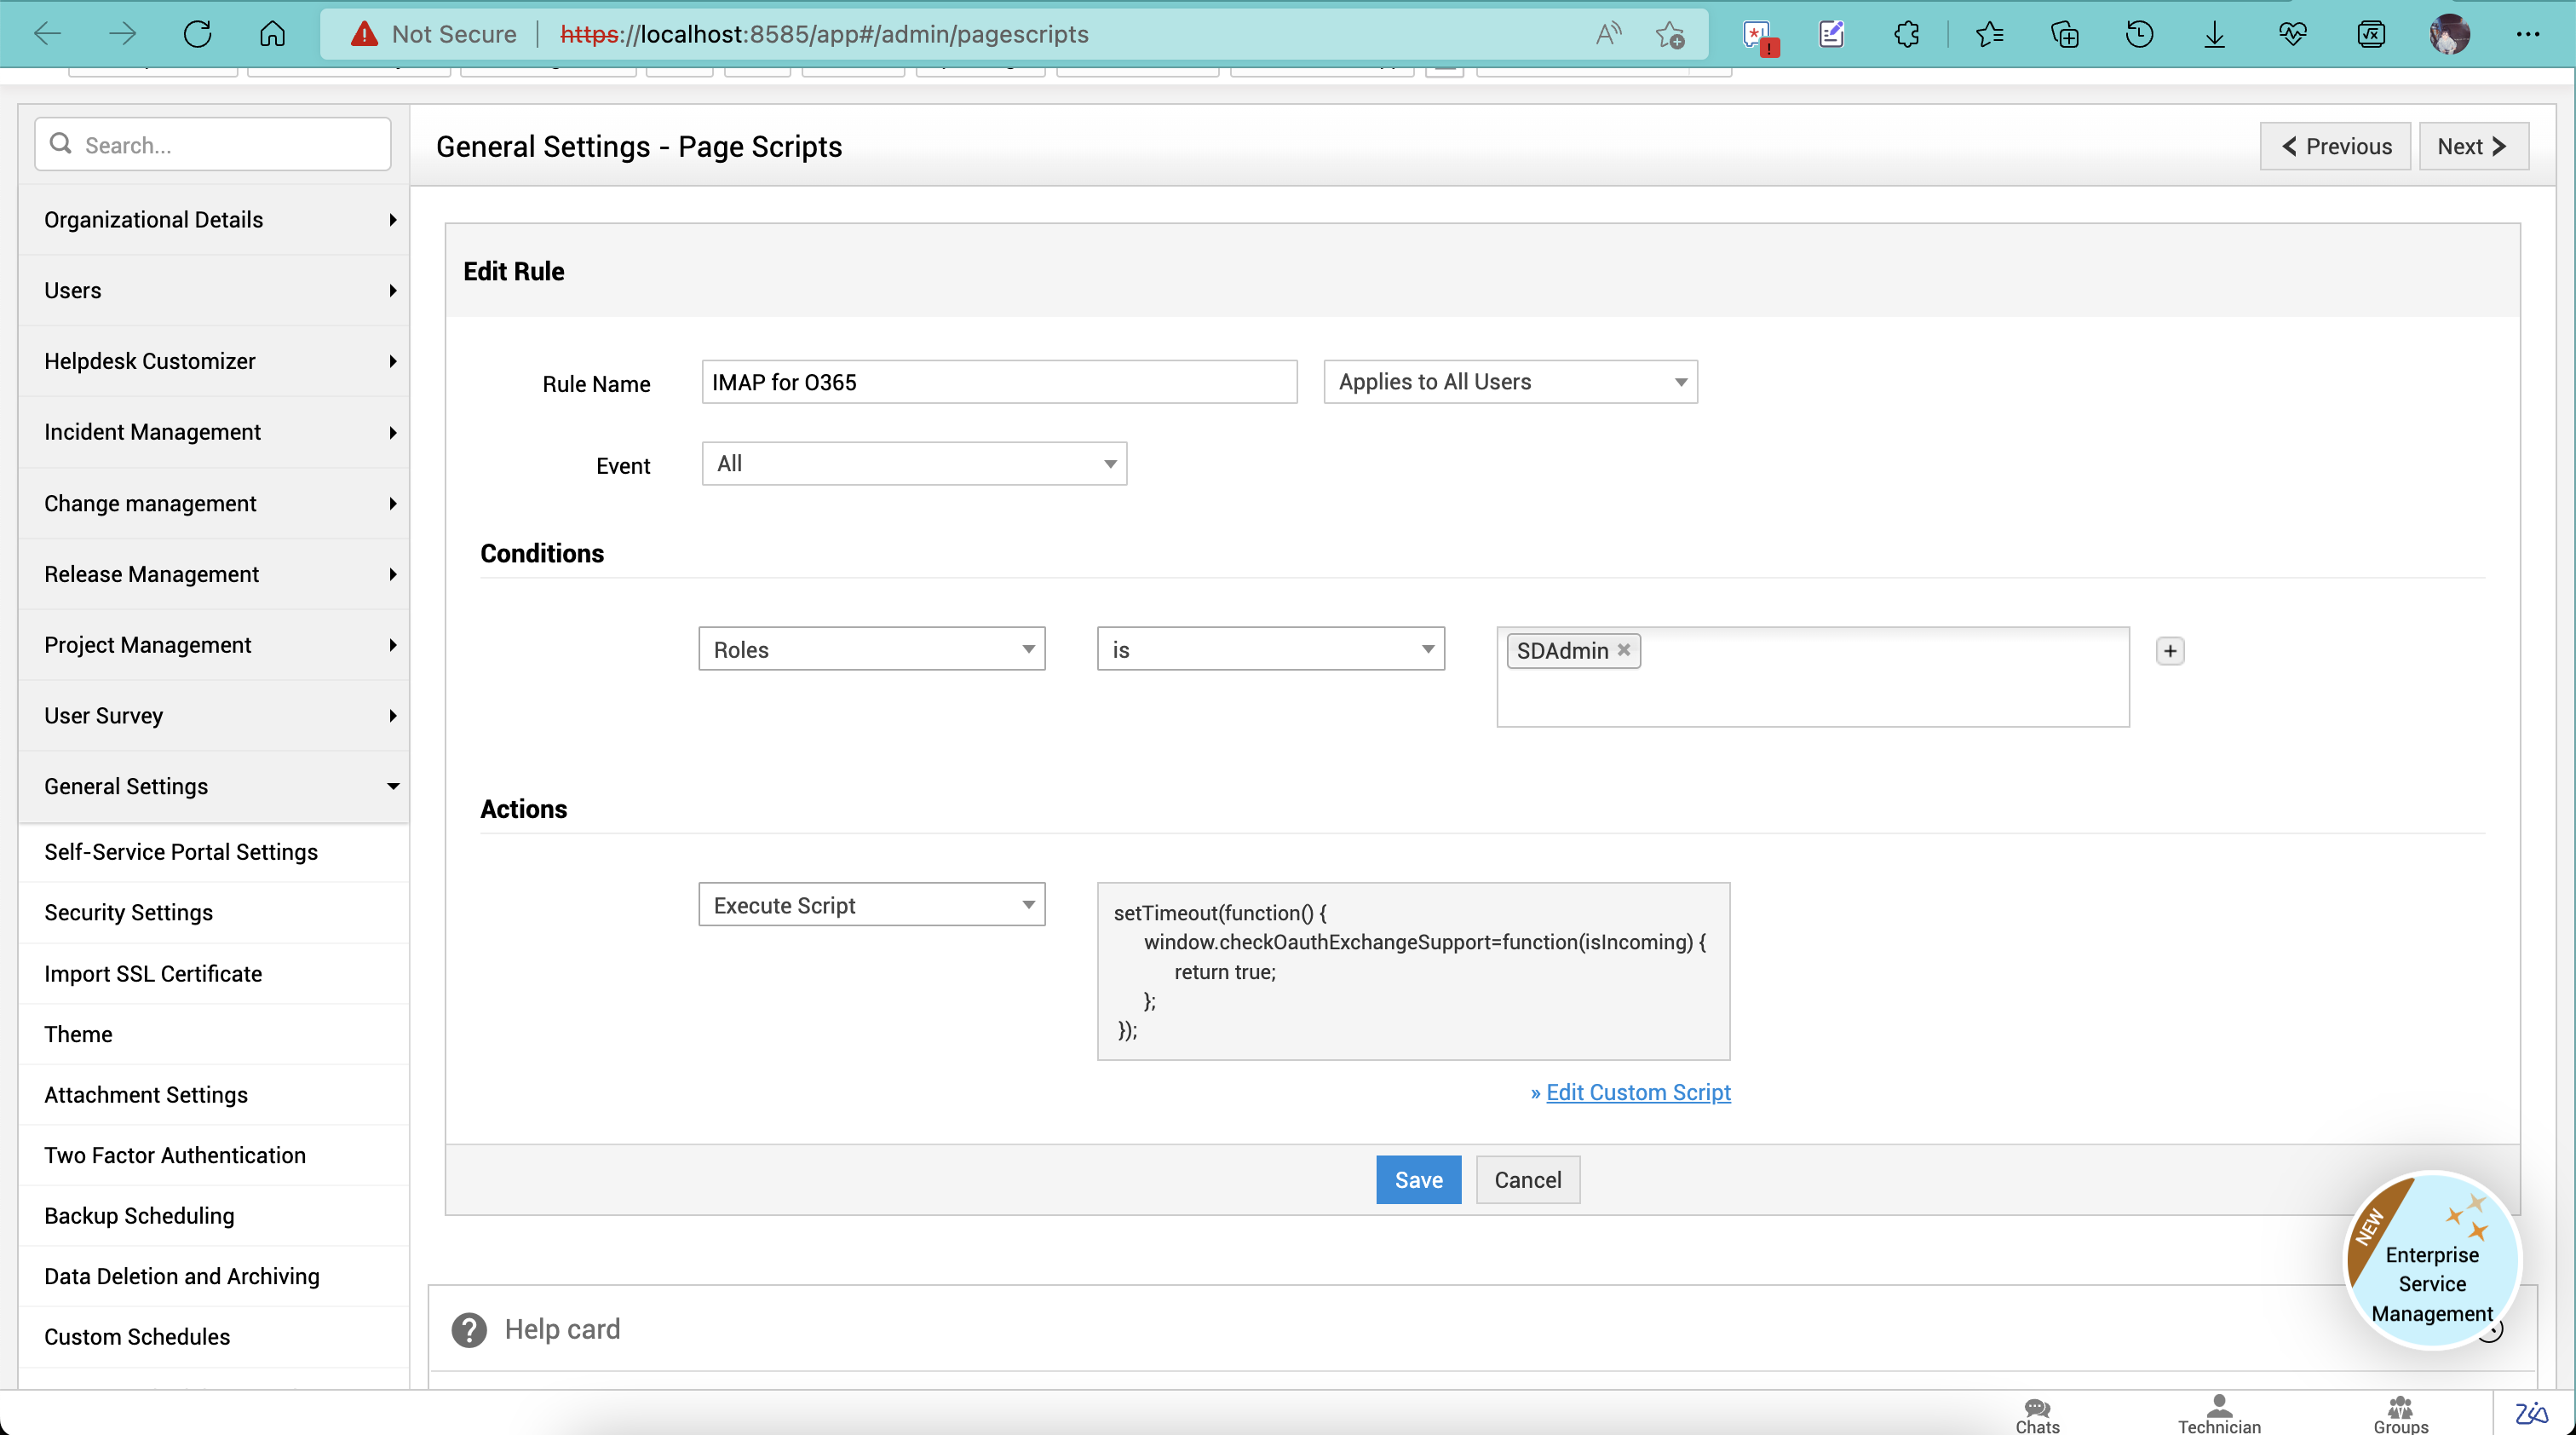Image resolution: width=2576 pixels, height=1435 pixels.
Task: Open Two Factor Authentication settings
Action: click(x=175, y=1155)
